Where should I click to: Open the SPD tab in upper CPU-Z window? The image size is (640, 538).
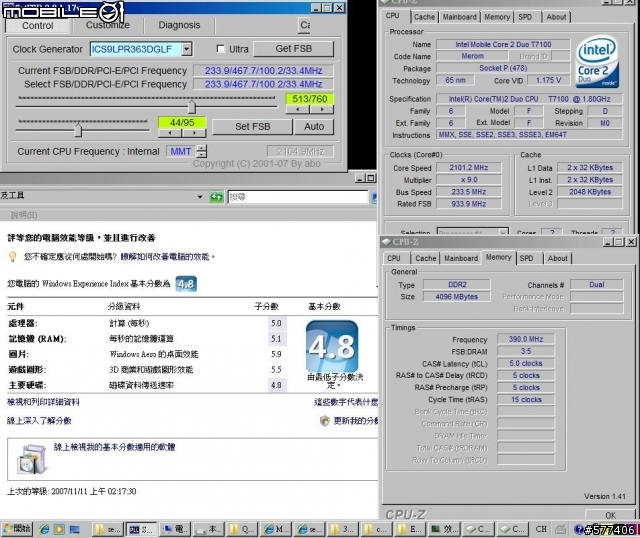click(x=525, y=17)
